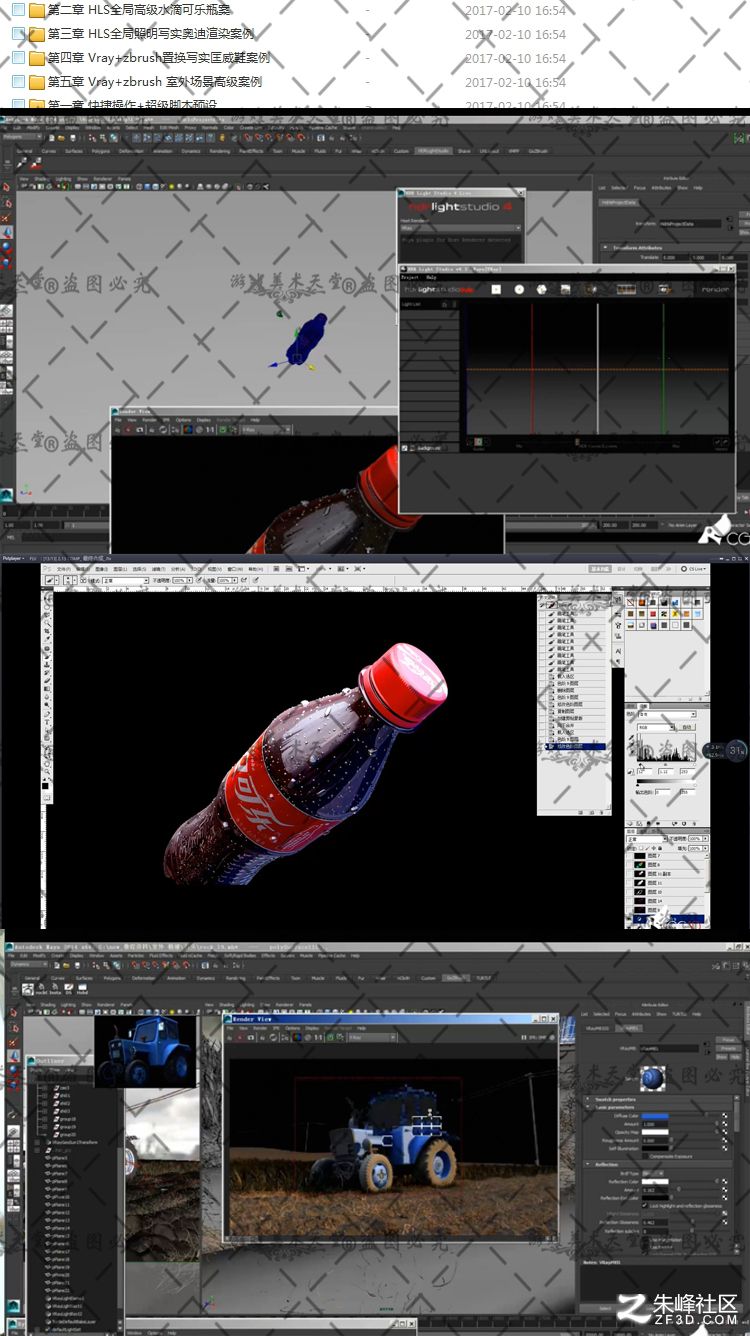Toggle the light checkbox in HDR Light Studio list
Image resolution: width=750 pixels, height=1336 pixels.
click(x=405, y=450)
